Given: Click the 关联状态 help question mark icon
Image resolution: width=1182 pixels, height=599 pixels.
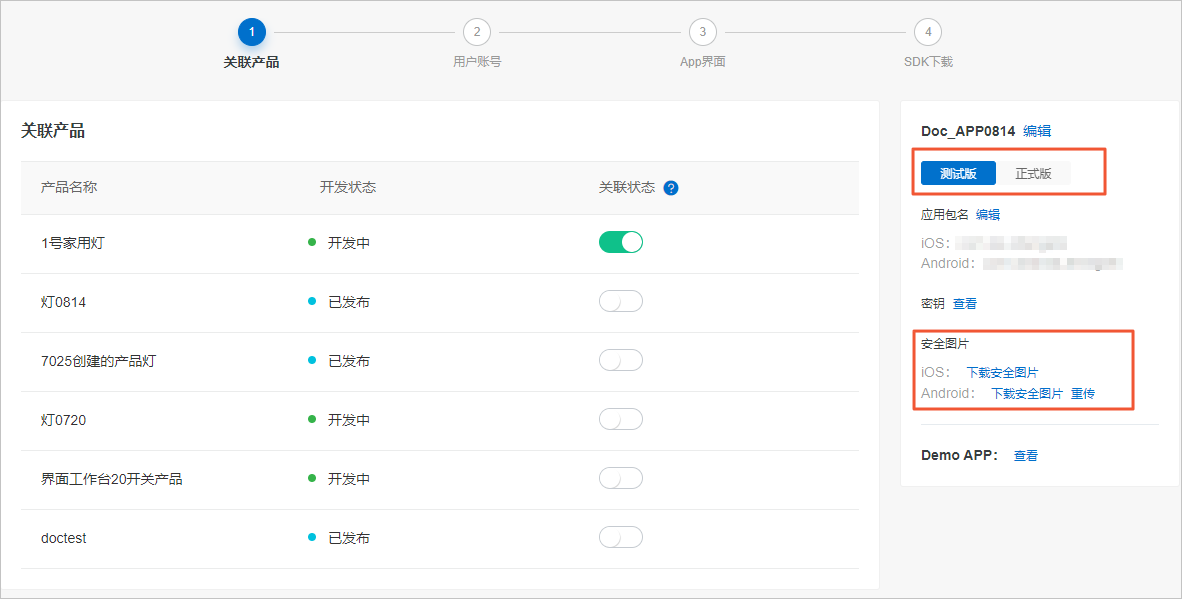Looking at the screenshot, I should coord(671,188).
